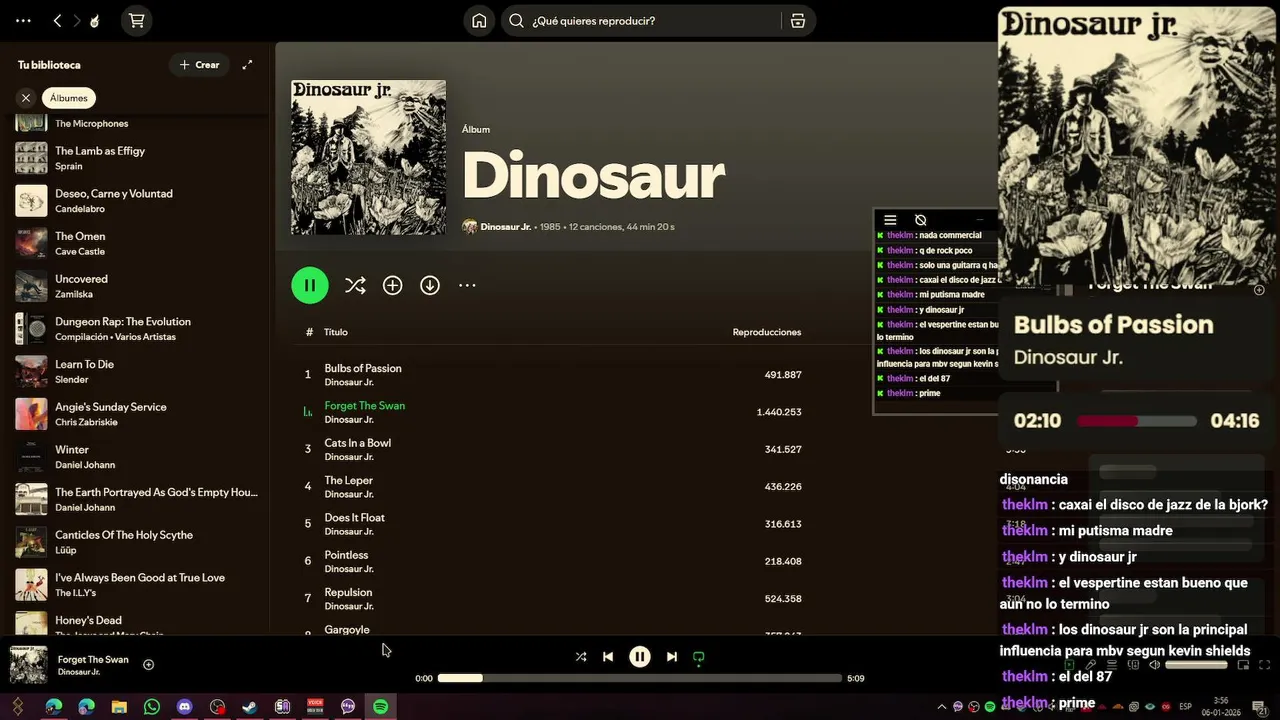This screenshot has height=720, width=1280.
Task: Click the Crear button in library
Action: (x=200, y=65)
